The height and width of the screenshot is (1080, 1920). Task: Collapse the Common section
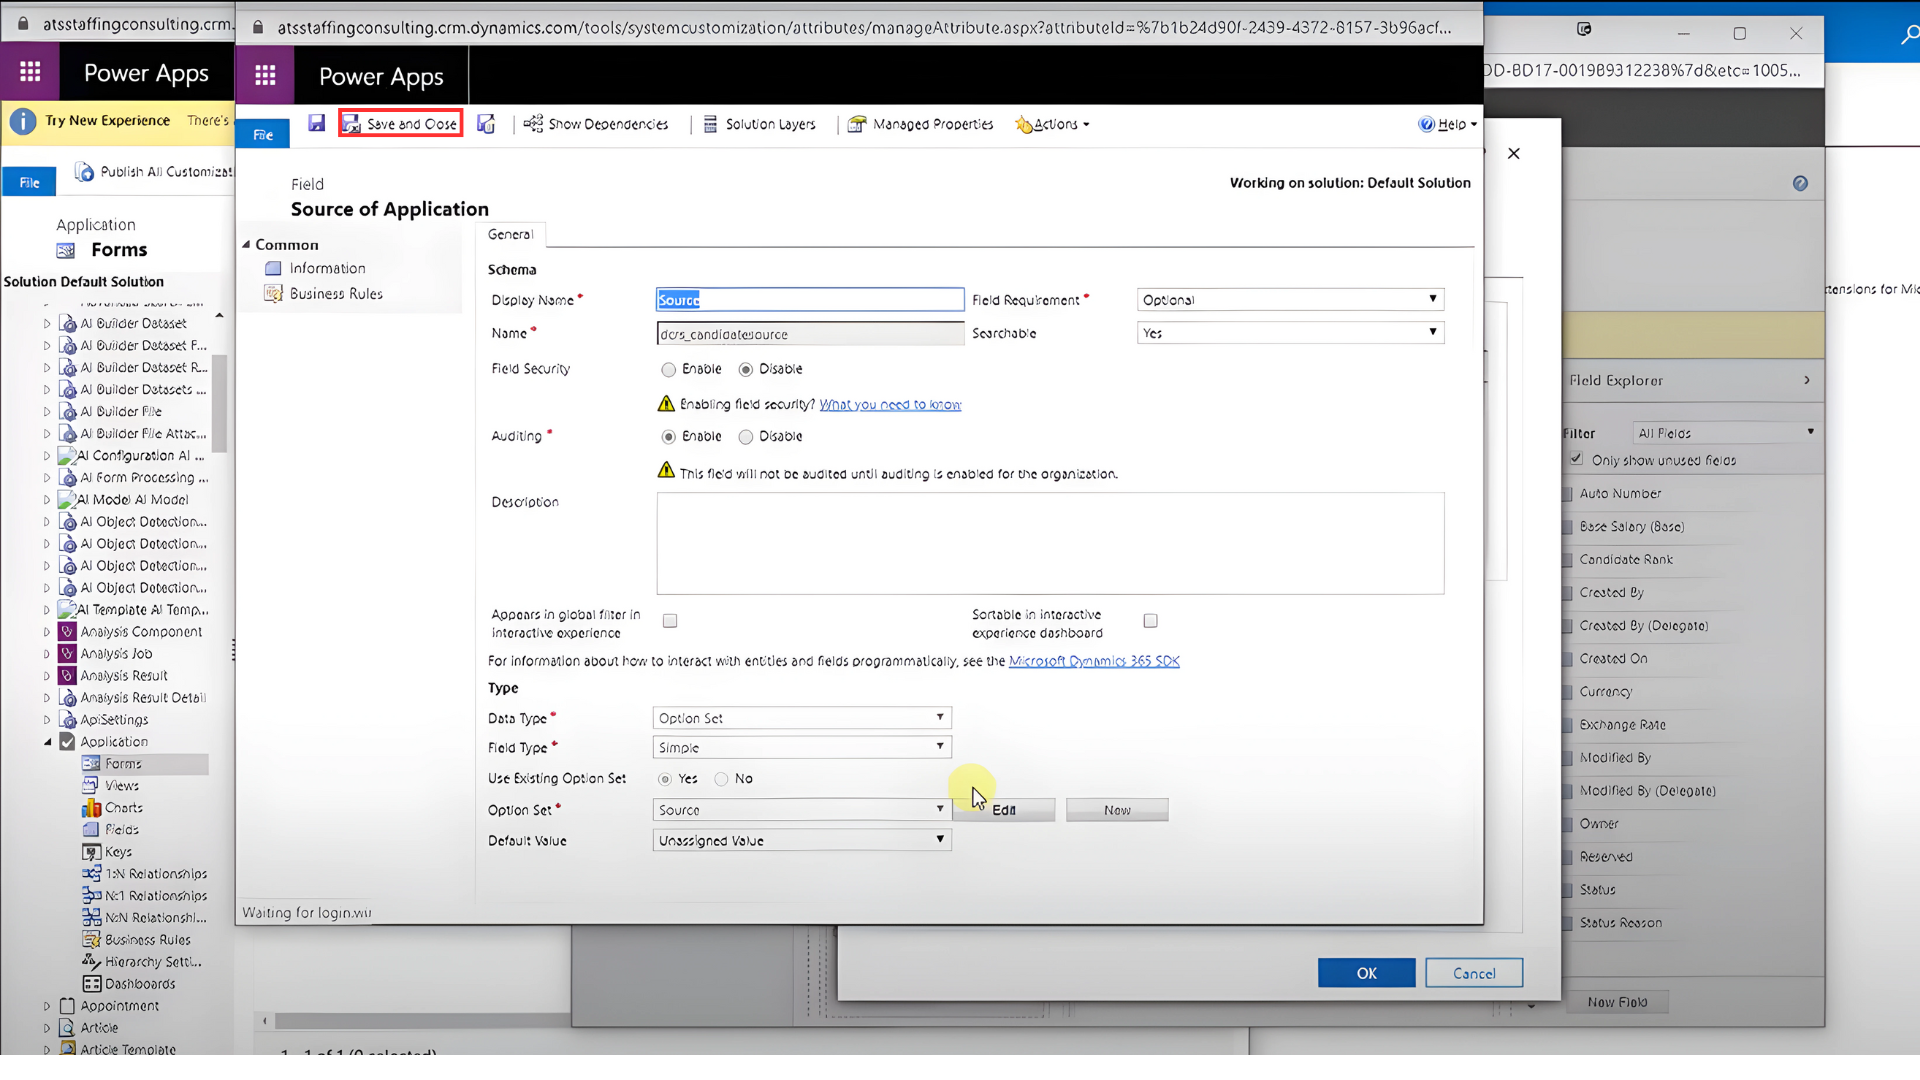click(x=246, y=245)
